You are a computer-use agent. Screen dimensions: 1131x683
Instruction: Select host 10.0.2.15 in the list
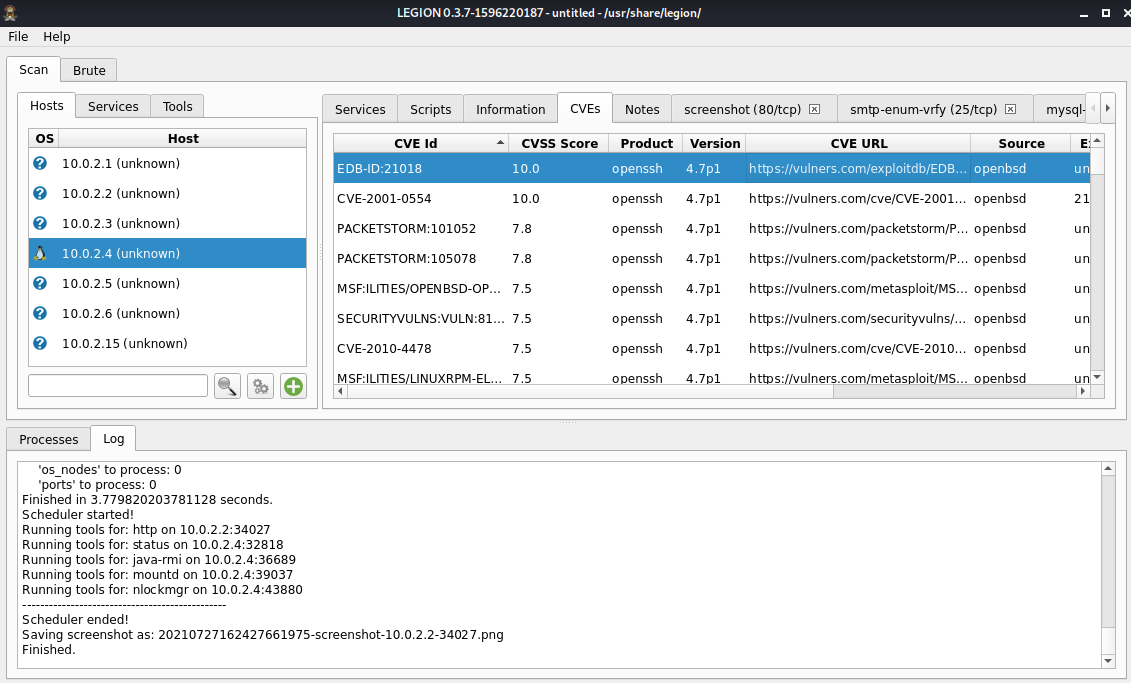[x=124, y=343]
